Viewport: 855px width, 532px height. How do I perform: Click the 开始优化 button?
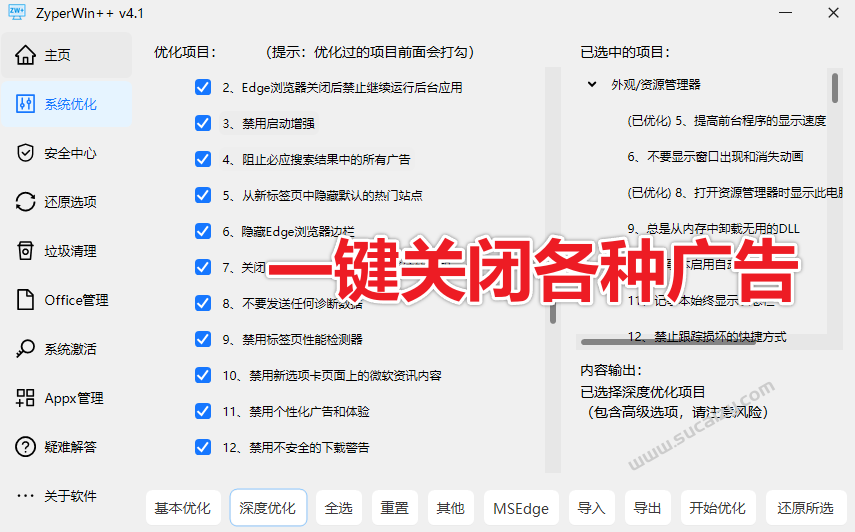pyautogui.click(x=717, y=508)
